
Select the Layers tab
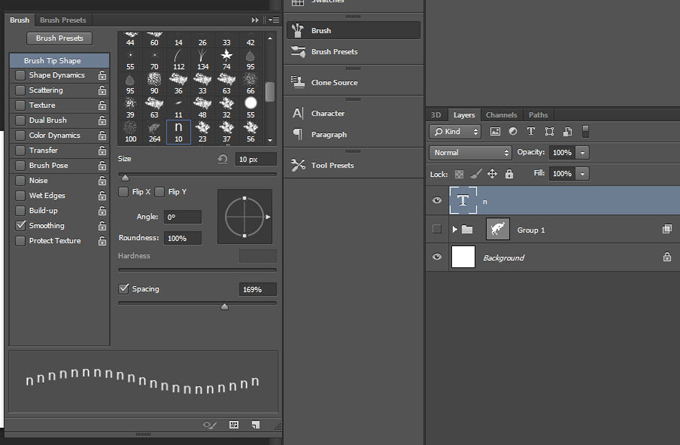click(x=464, y=115)
